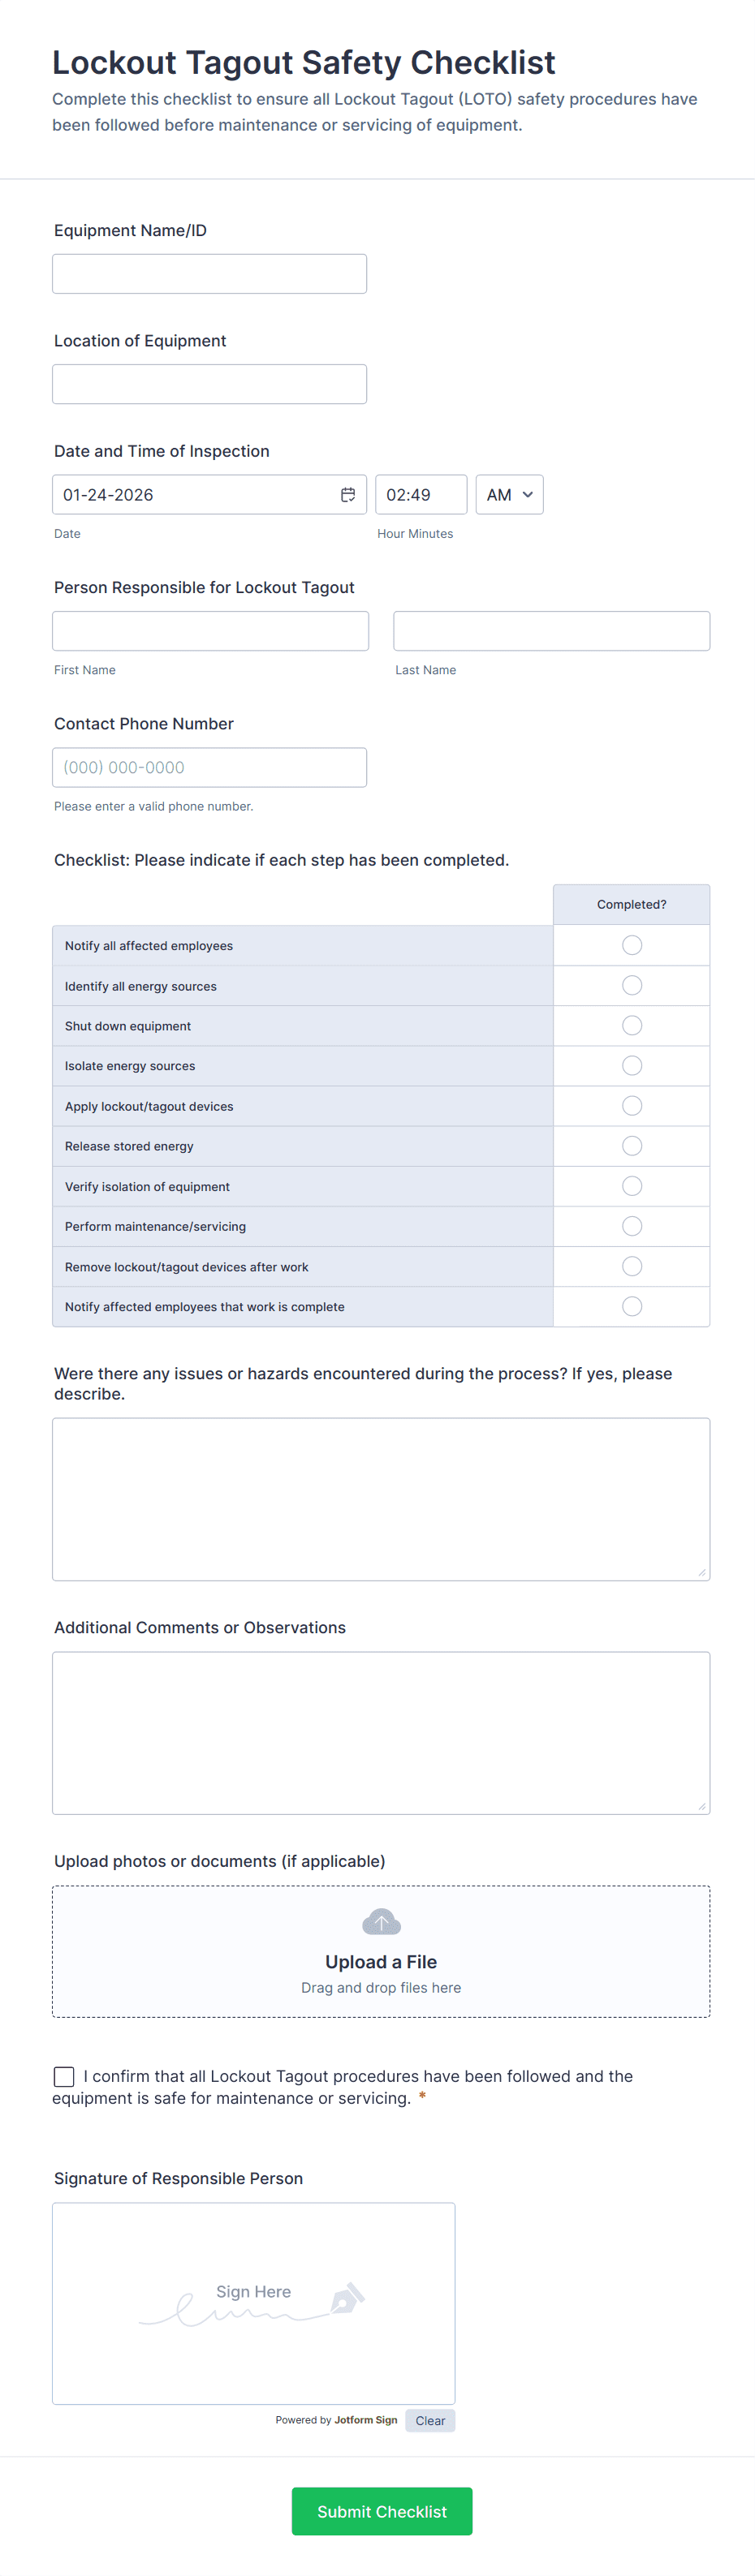Click the Contact Phone Number field
The height and width of the screenshot is (2576, 755).
(x=209, y=767)
